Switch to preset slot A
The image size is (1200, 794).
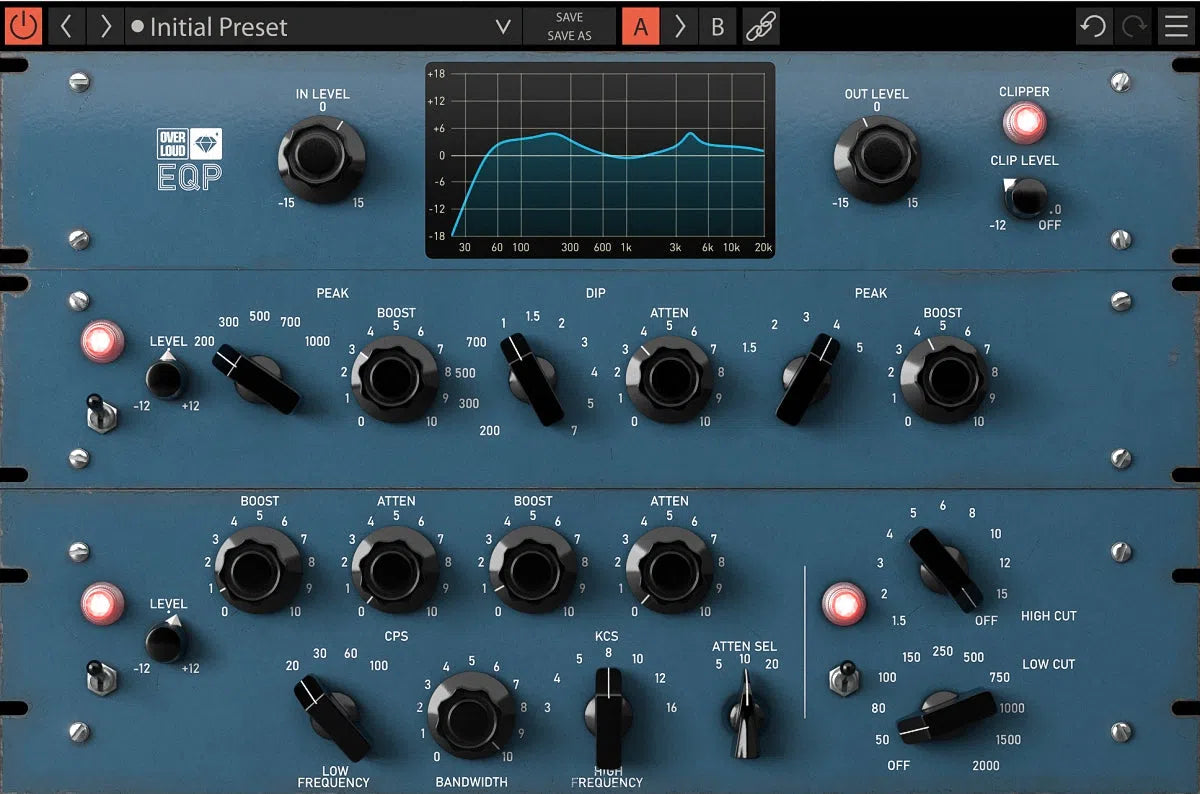click(641, 26)
